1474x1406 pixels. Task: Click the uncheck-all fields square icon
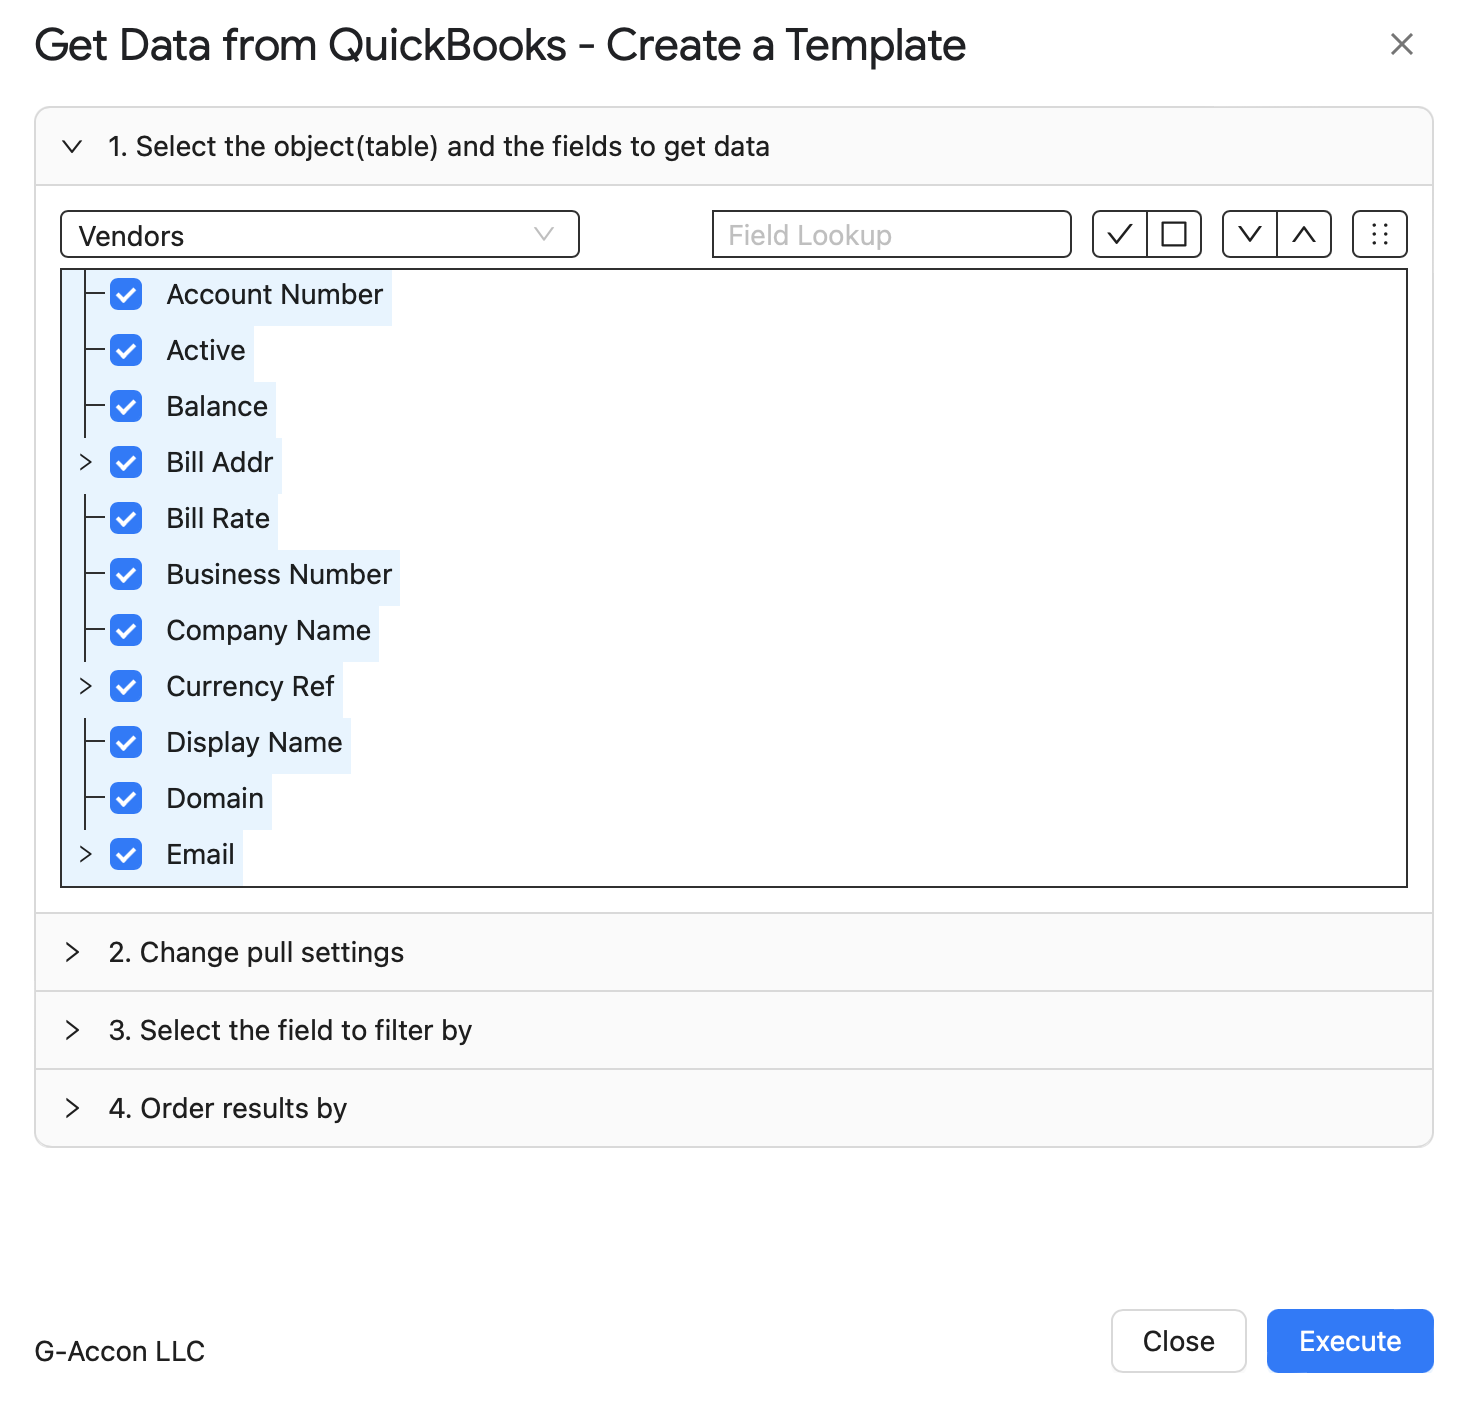click(1174, 234)
